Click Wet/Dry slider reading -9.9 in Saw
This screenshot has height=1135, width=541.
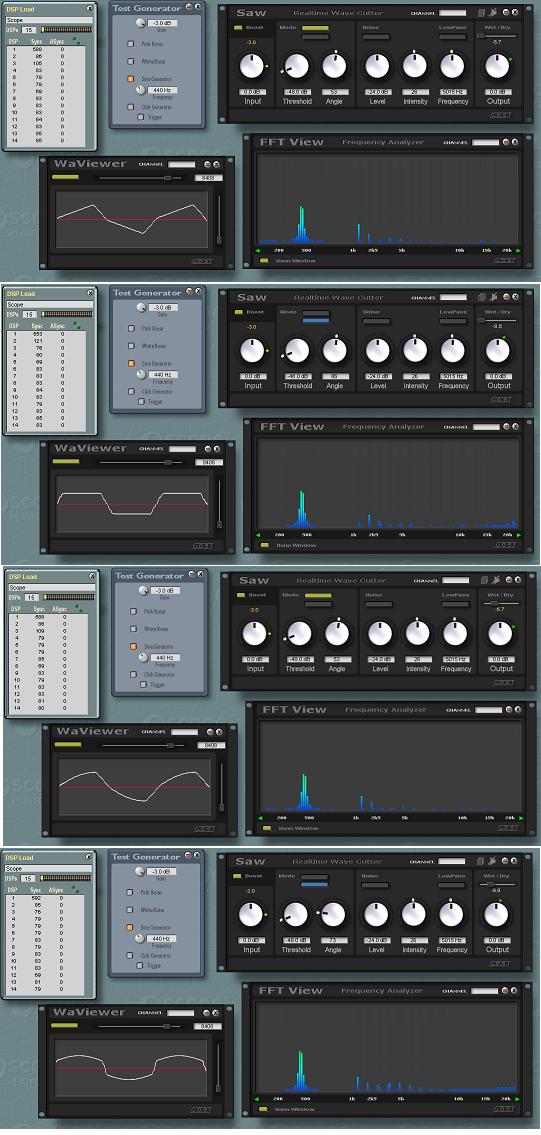click(496, 884)
